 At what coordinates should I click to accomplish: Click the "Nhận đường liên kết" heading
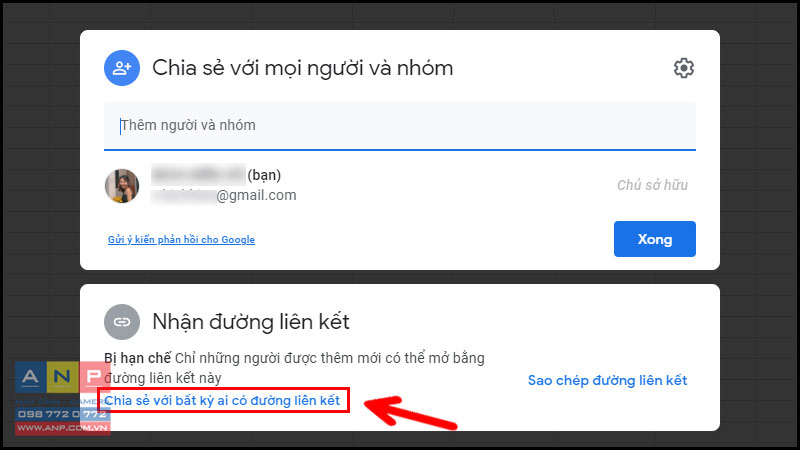[x=251, y=322]
